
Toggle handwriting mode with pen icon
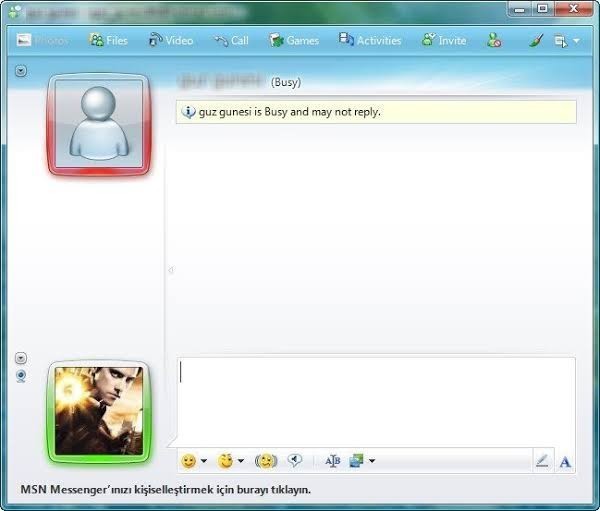542,461
